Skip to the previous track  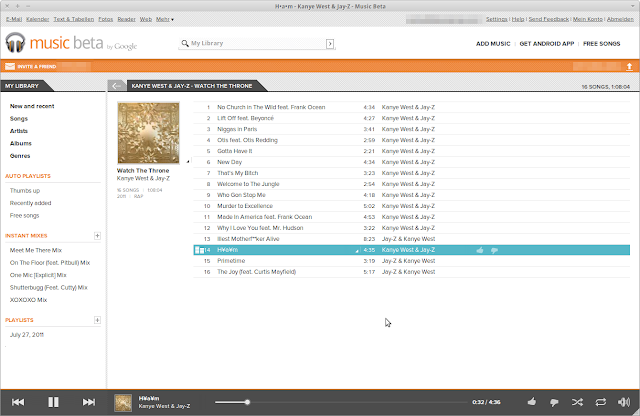pos(18,402)
